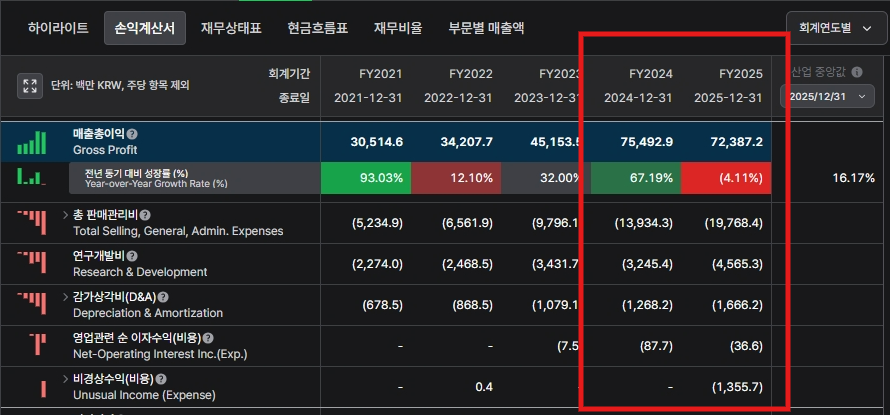
Task: Open the 하이라이트 tab
Action: point(58,28)
